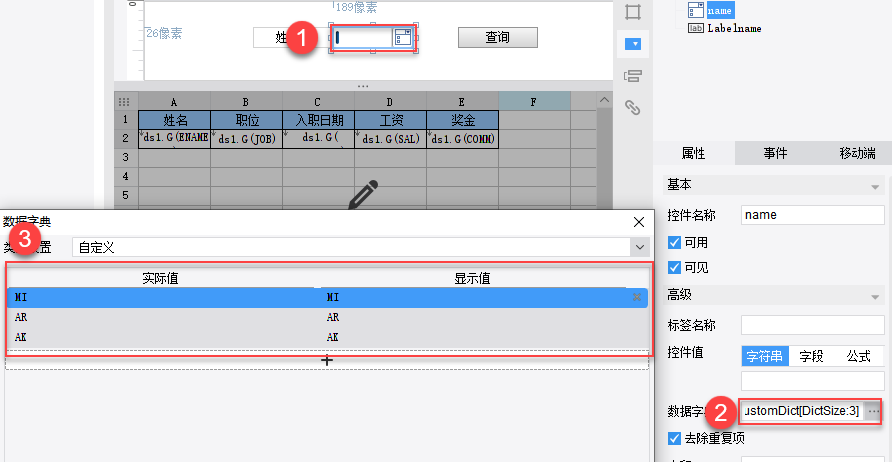
Task: Switch to the 事件 tab
Action: 775,153
